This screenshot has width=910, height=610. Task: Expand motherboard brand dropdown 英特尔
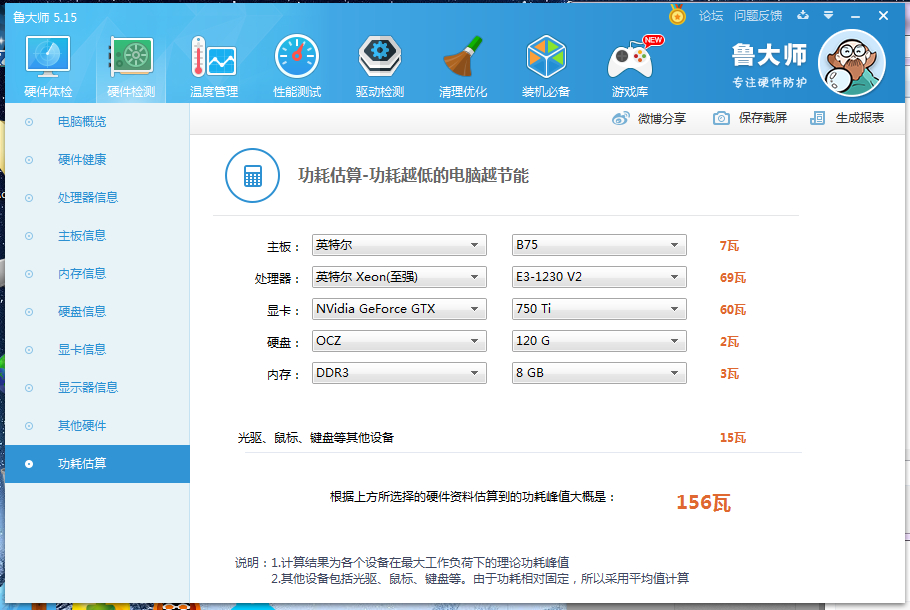point(399,245)
